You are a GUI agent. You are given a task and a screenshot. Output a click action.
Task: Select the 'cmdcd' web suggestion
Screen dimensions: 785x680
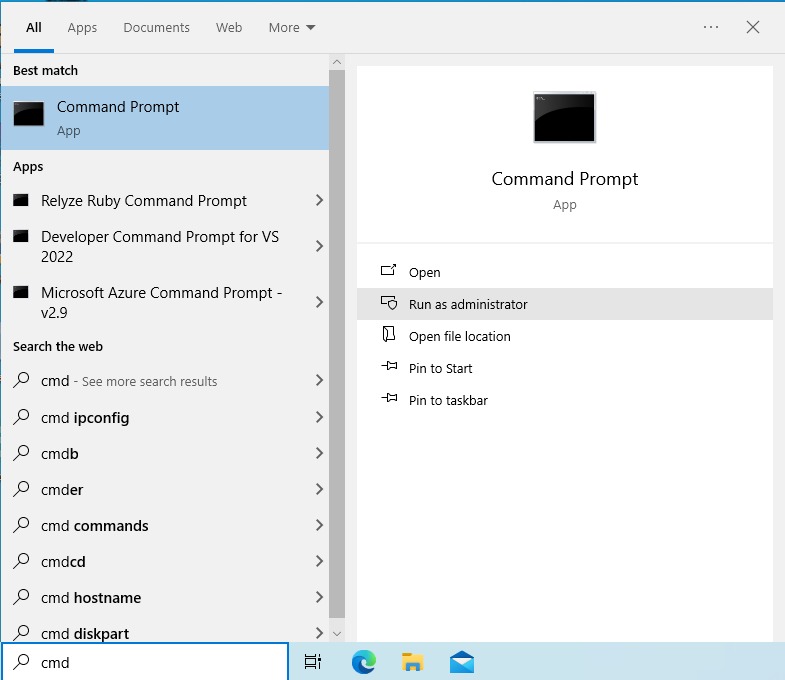165,561
